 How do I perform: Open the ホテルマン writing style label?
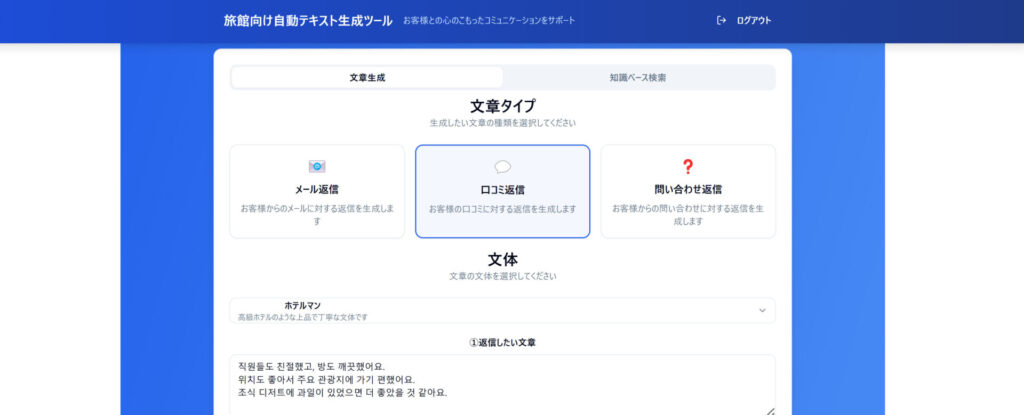(x=302, y=305)
